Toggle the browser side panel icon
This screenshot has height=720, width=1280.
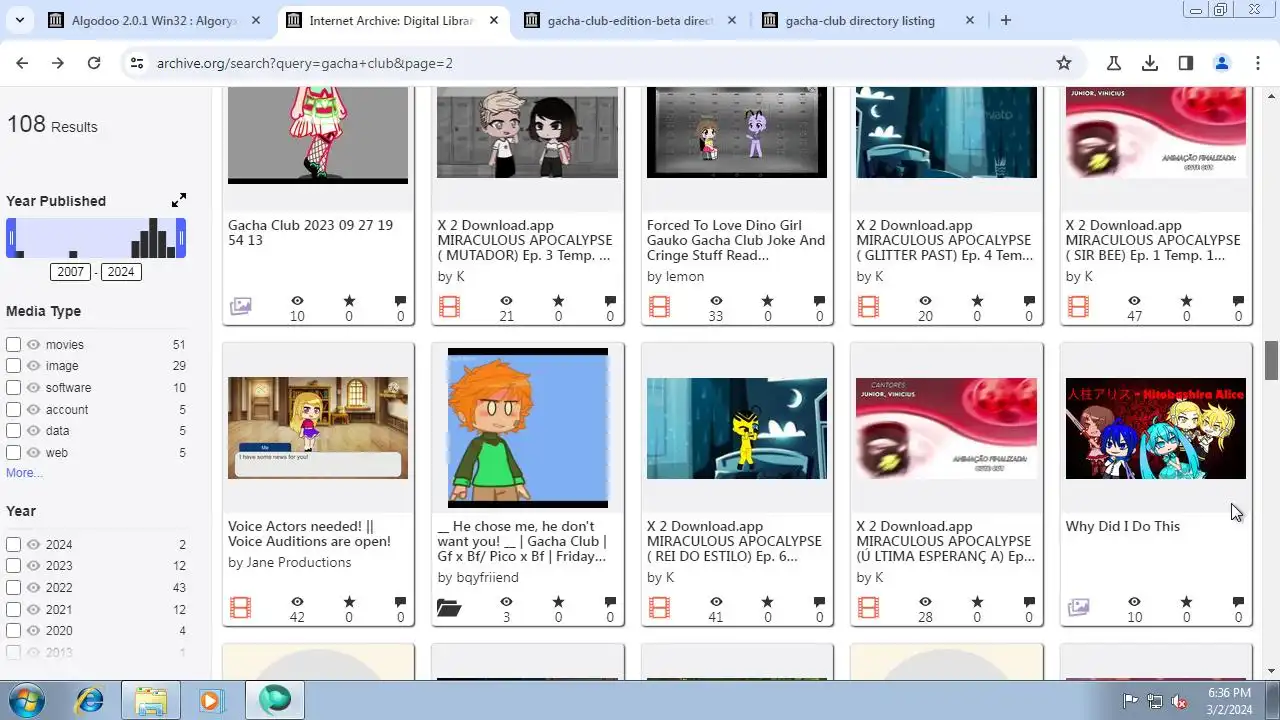[1186, 63]
